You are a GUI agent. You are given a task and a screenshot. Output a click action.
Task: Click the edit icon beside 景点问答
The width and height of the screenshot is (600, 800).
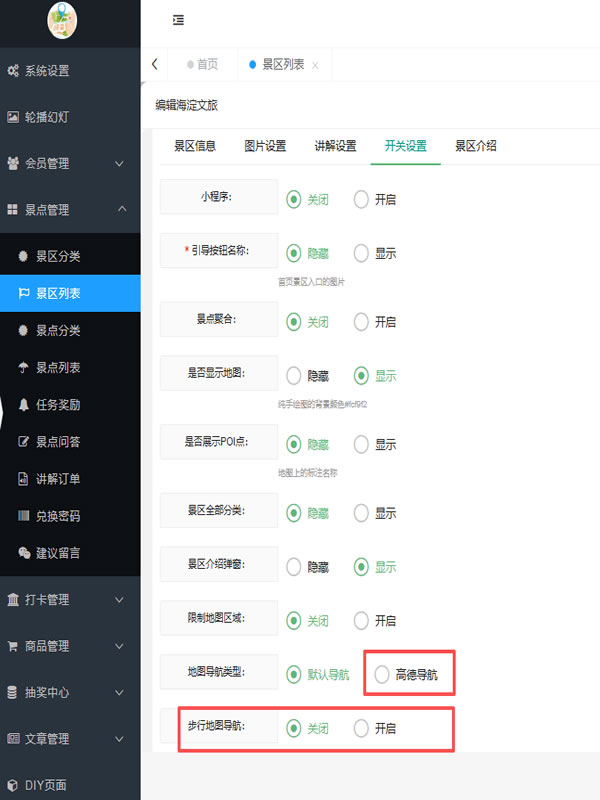point(23,442)
